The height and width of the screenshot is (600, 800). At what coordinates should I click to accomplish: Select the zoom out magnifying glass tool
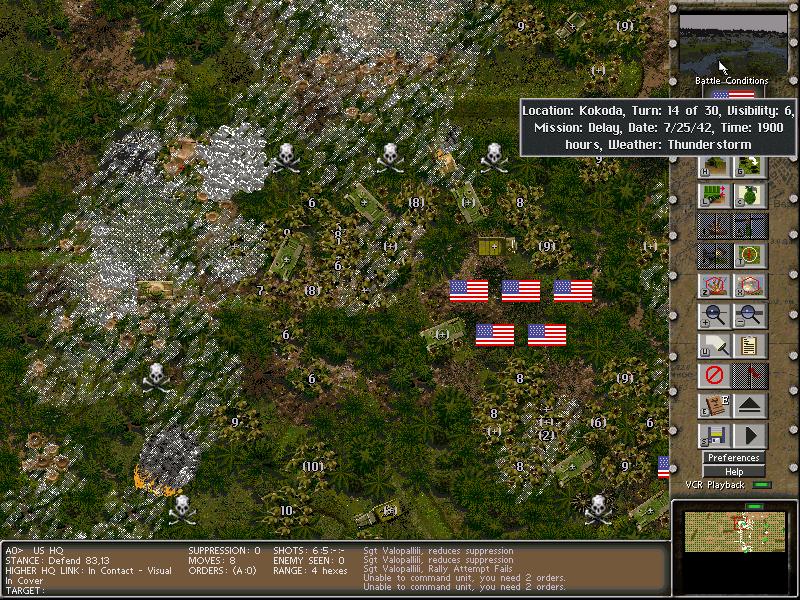pos(747,314)
